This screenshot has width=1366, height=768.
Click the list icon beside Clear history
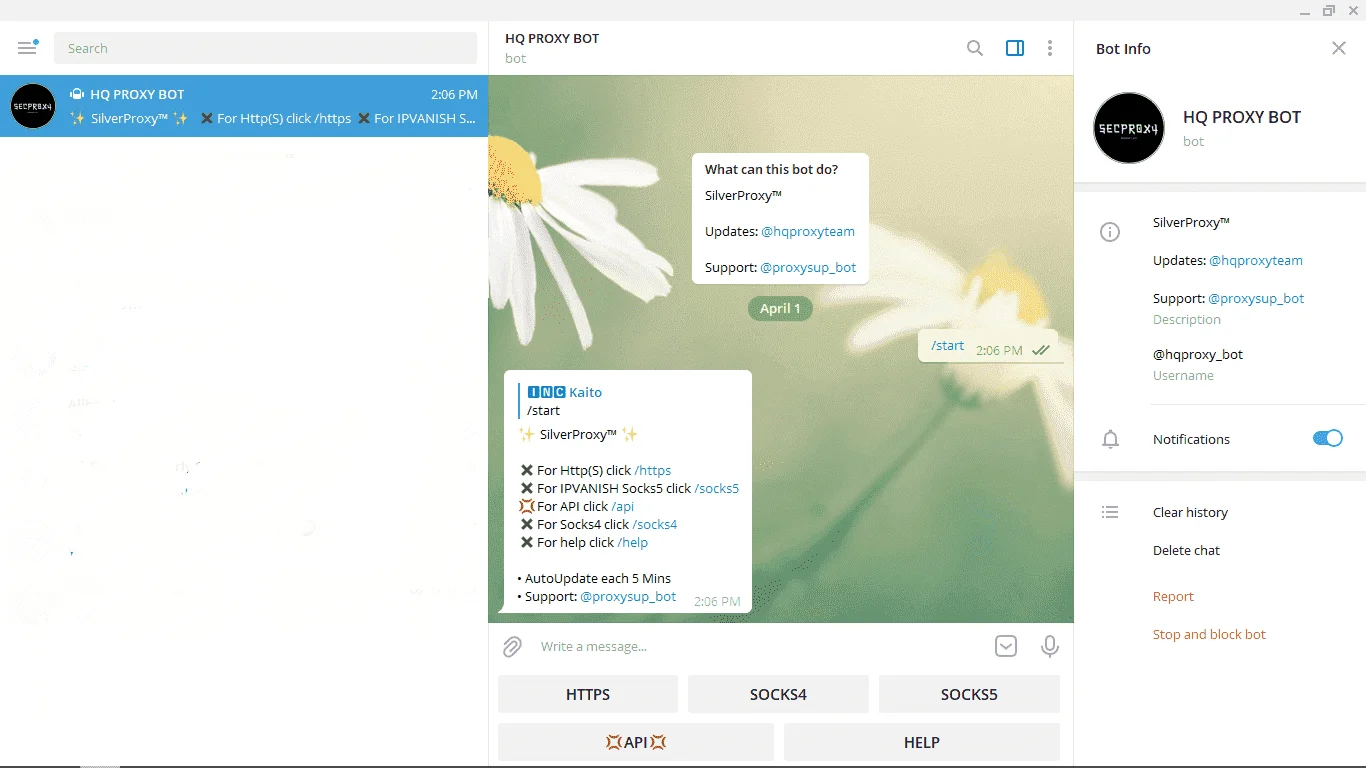point(1110,512)
